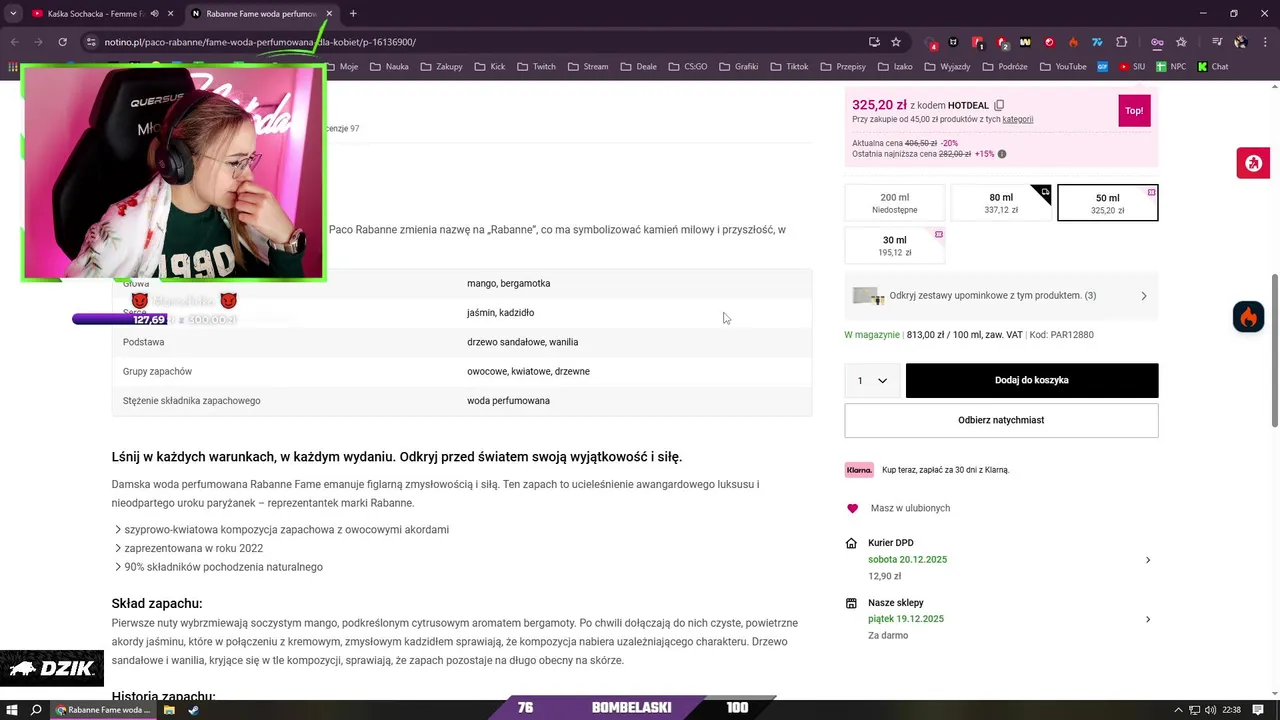The image size is (1280, 720).
Task: Open the lowest price info tooltip
Action: pyautogui.click(x=1002, y=154)
